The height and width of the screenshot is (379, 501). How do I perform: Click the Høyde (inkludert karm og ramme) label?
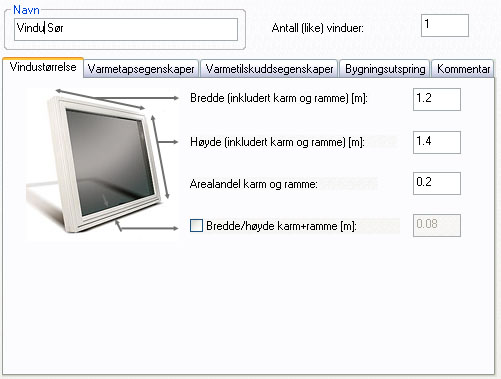pos(277,142)
